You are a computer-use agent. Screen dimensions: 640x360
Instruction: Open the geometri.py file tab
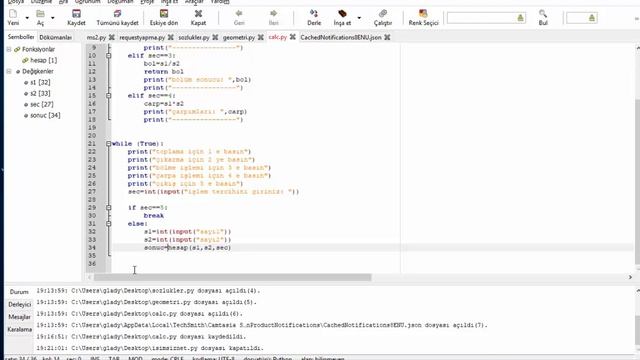coord(239,37)
